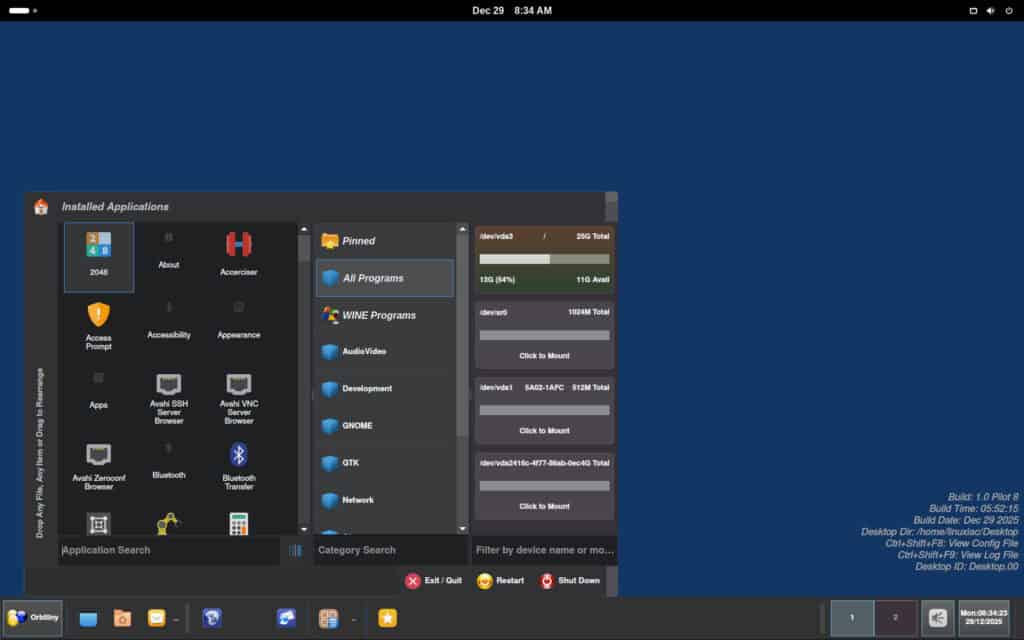Open the GNOME category
Screen dimensions: 1024x640
[x=384, y=425]
